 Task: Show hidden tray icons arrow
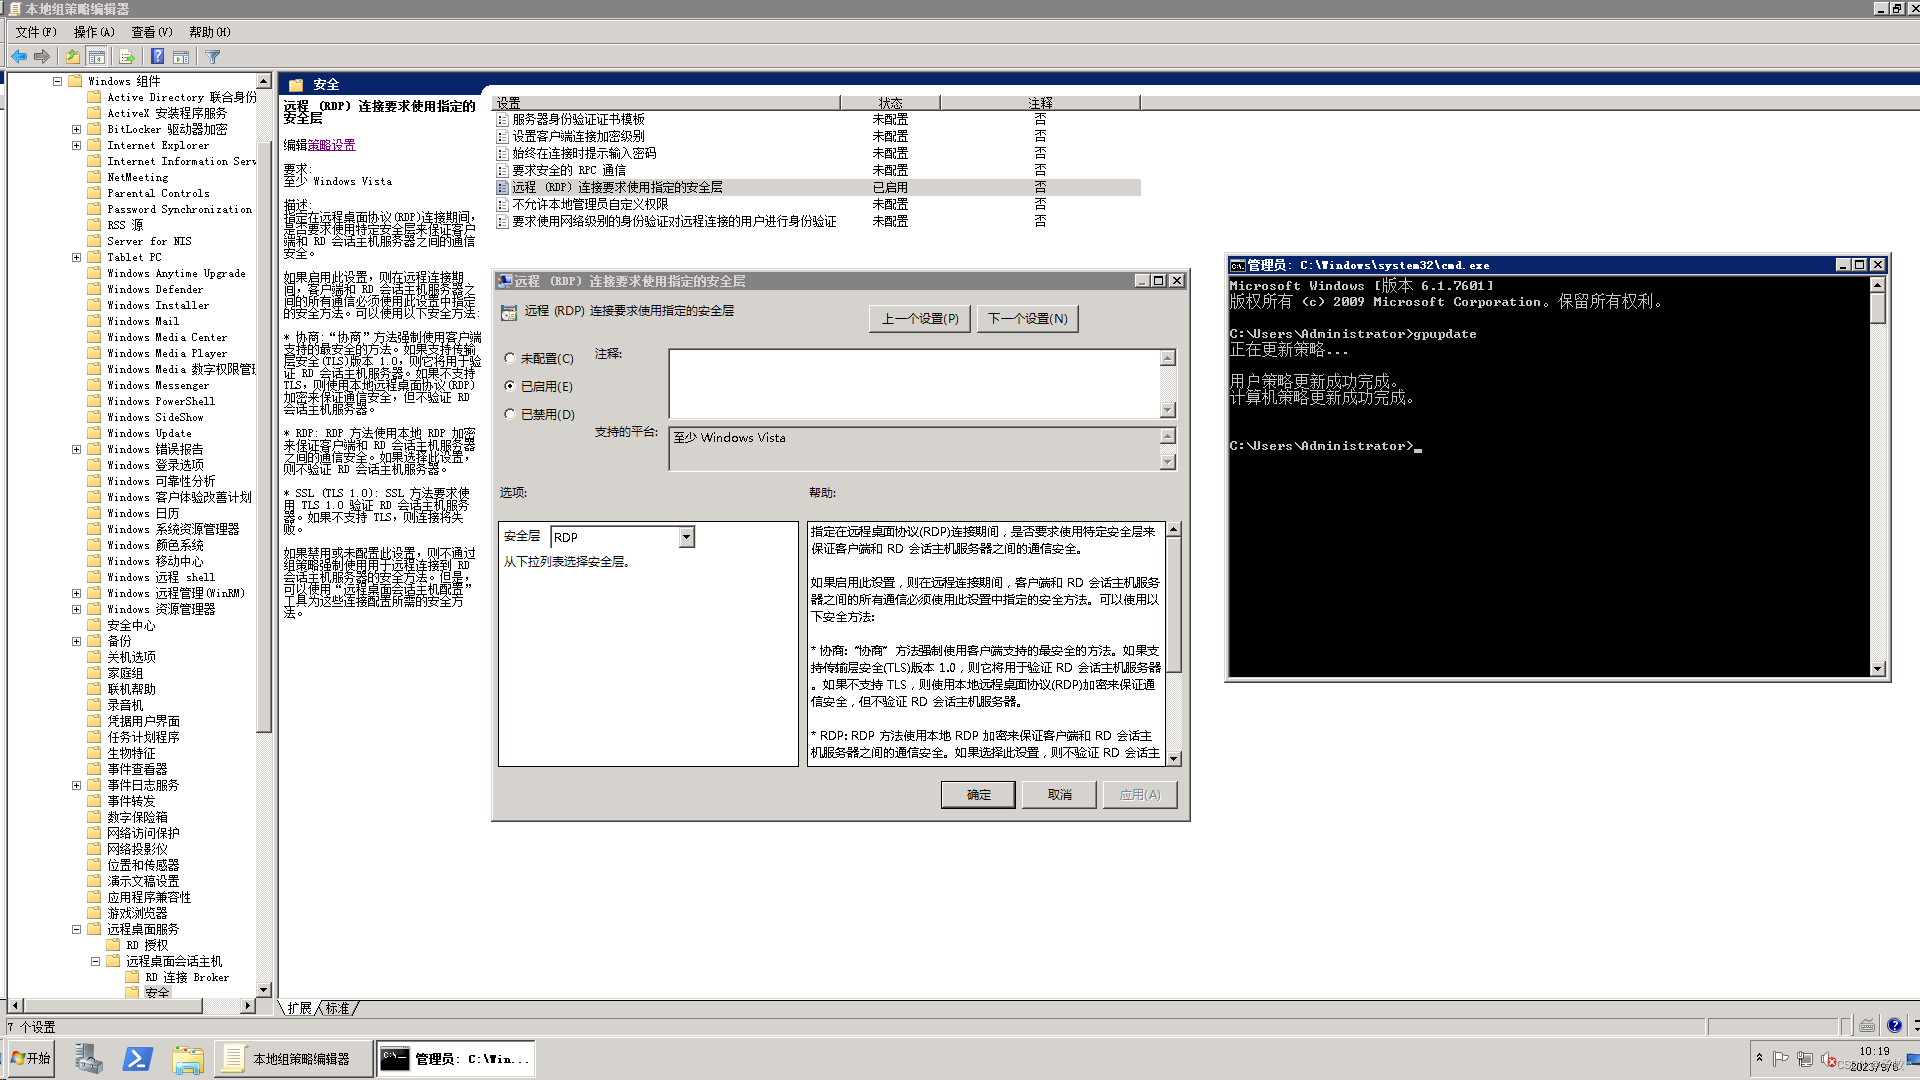(x=1759, y=1058)
